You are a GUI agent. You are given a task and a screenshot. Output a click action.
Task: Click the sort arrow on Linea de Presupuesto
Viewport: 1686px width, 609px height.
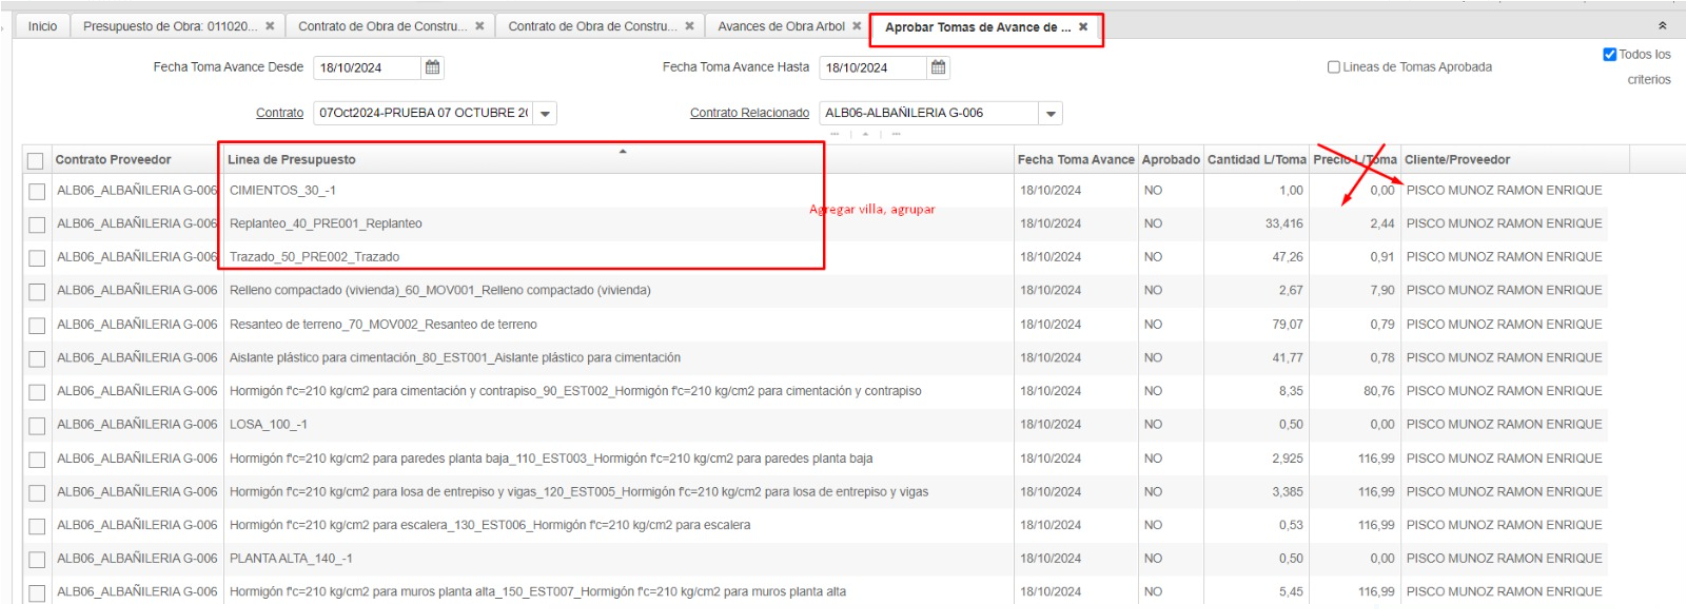point(622,152)
